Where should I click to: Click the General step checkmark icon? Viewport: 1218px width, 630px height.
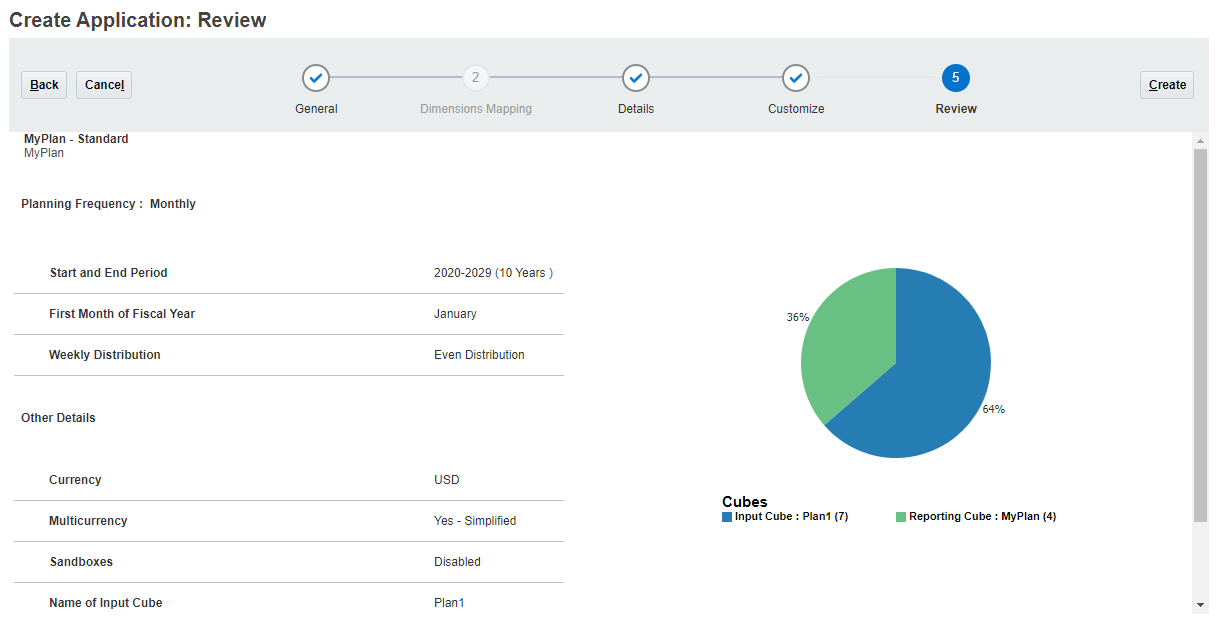click(316, 78)
